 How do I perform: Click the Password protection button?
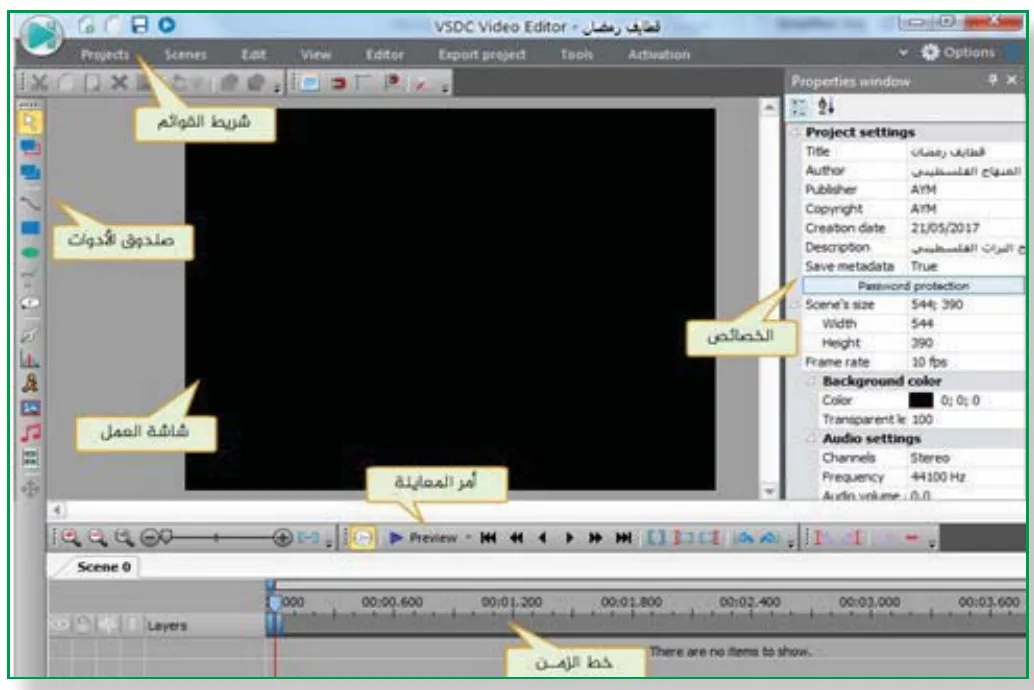tap(913, 286)
